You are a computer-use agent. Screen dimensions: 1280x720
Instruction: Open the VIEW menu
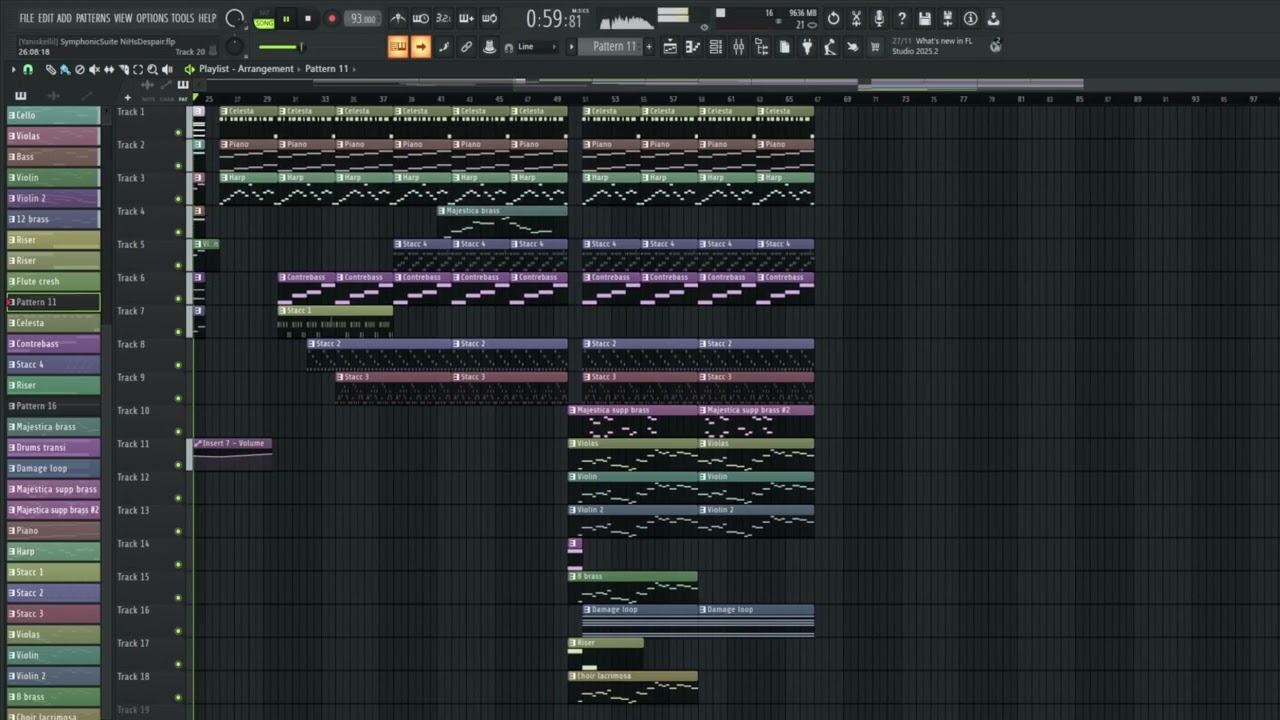[123, 18]
